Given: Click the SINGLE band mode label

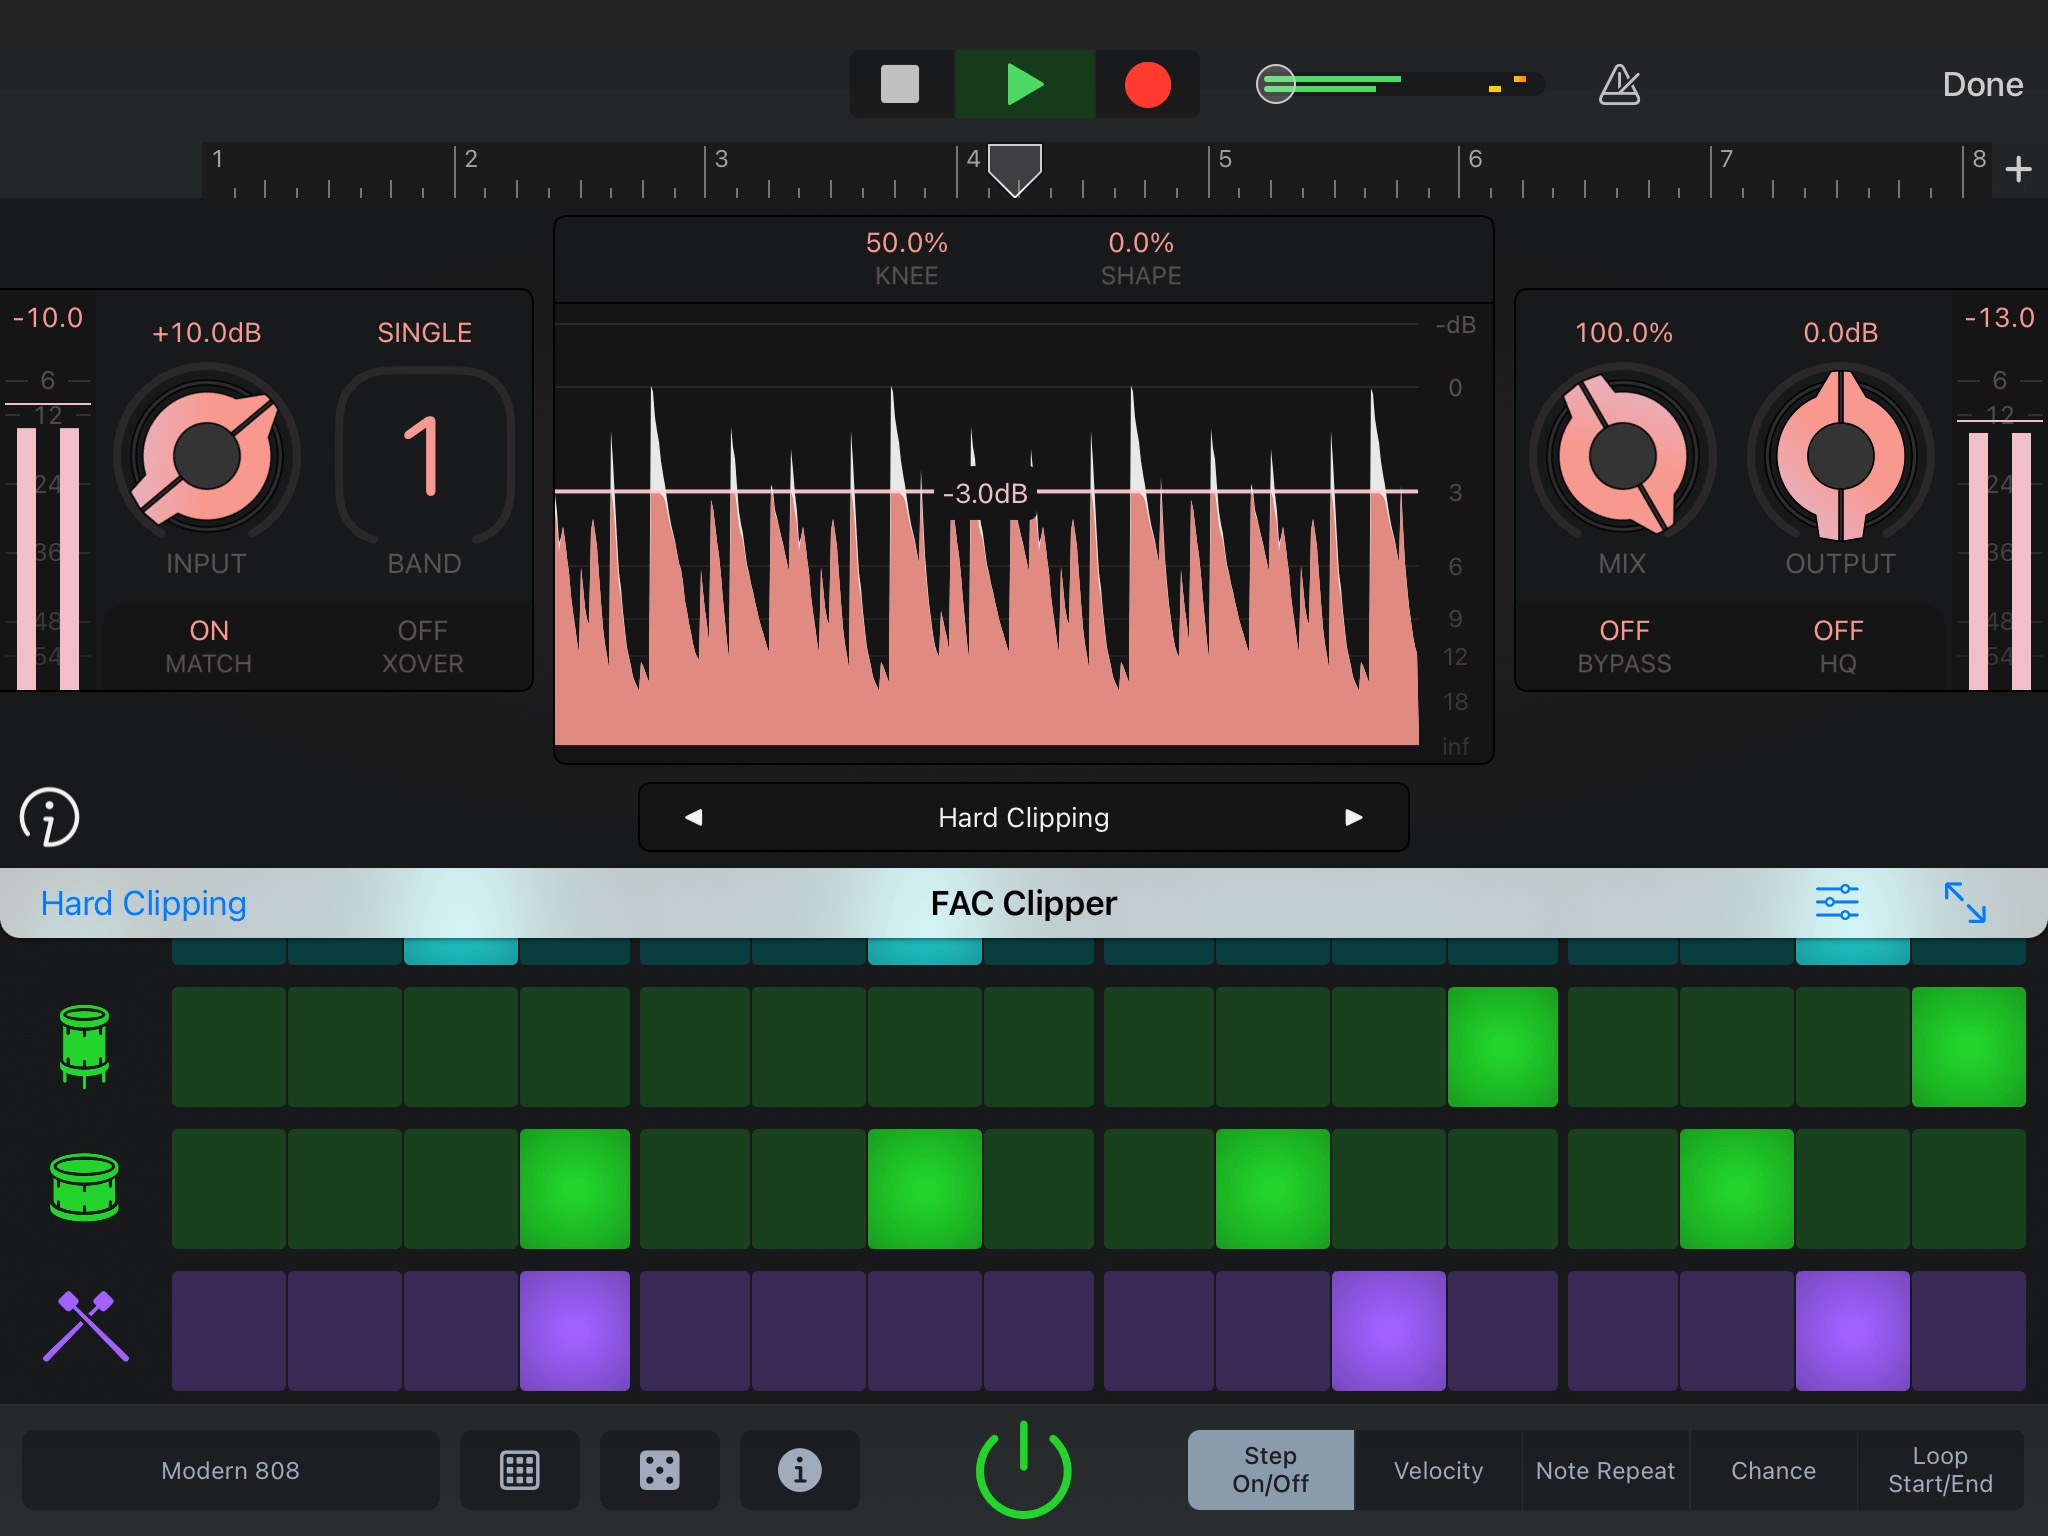Looking at the screenshot, I should (424, 333).
